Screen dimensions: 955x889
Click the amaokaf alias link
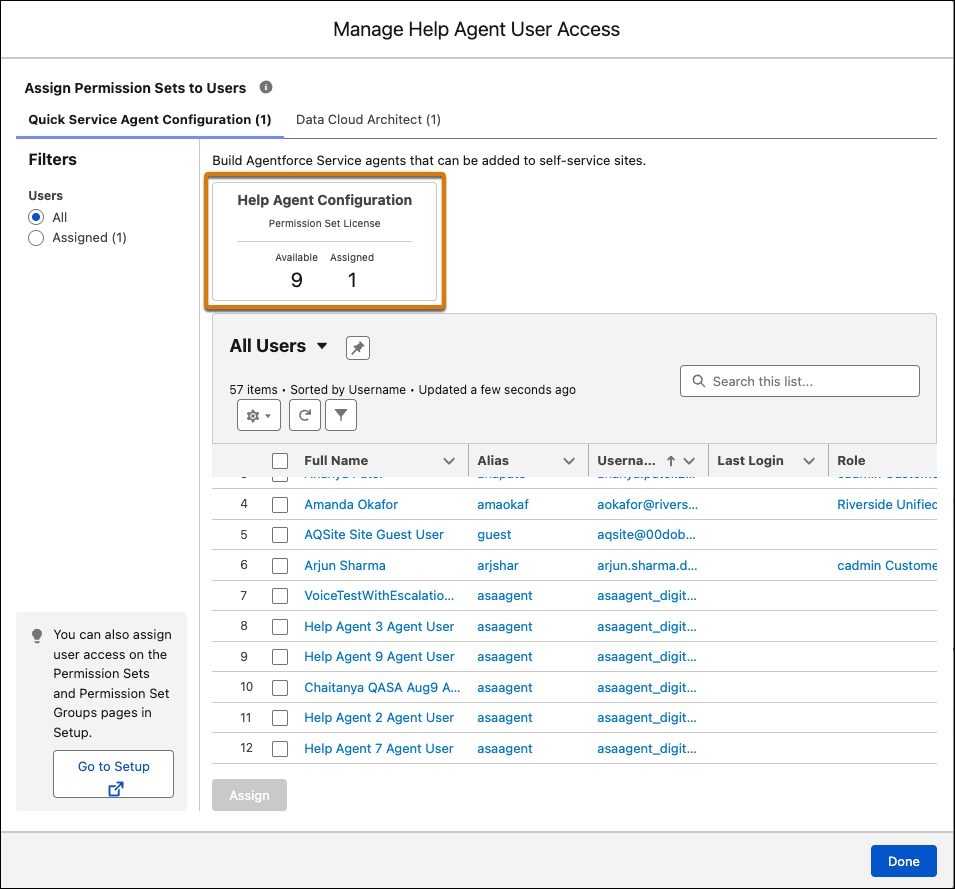[x=502, y=504]
